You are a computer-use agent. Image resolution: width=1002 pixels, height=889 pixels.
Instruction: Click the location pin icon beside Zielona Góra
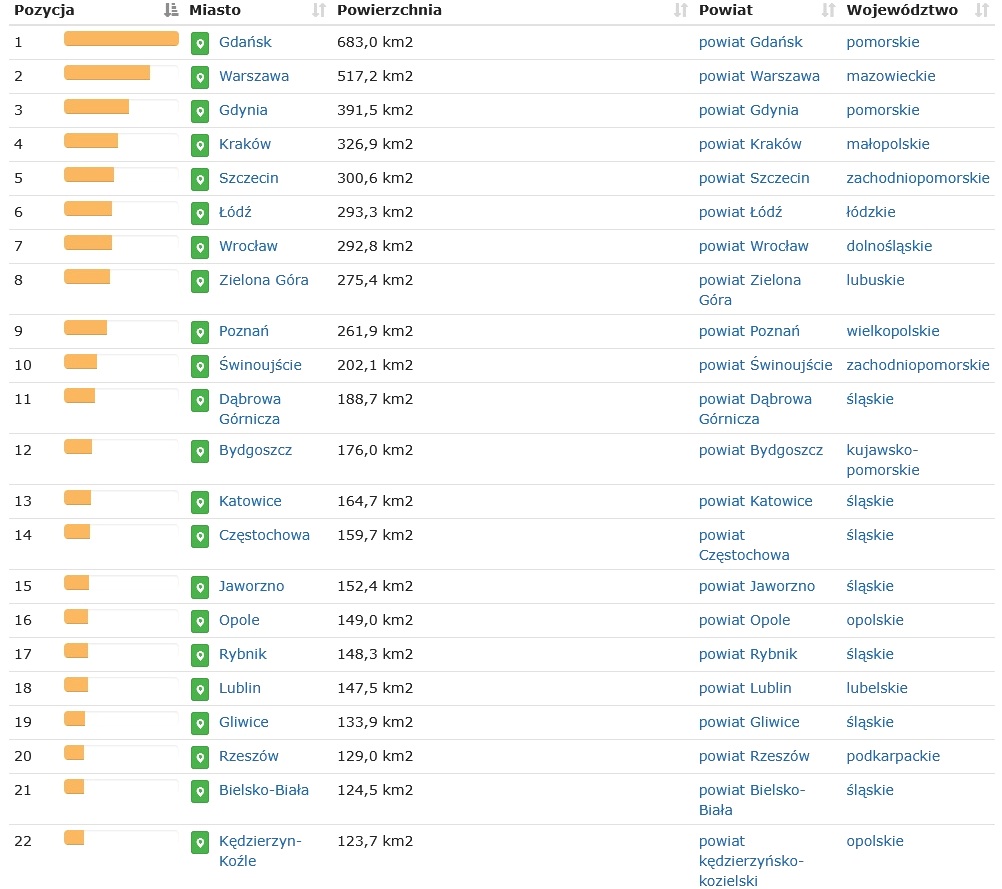[x=200, y=281]
